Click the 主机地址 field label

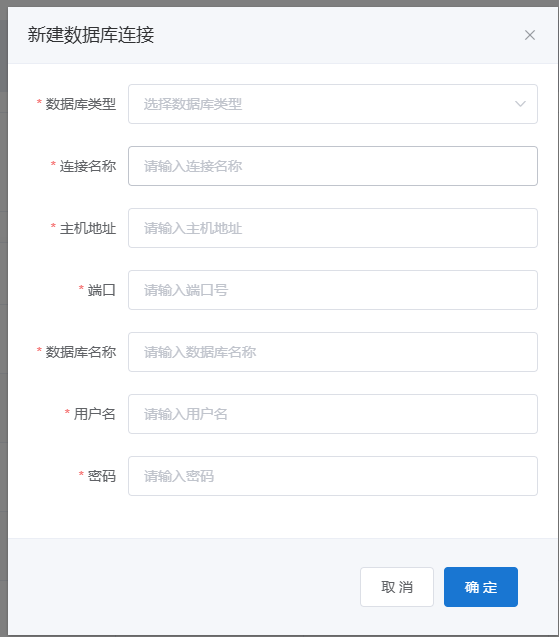pyautogui.click(x=88, y=228)
